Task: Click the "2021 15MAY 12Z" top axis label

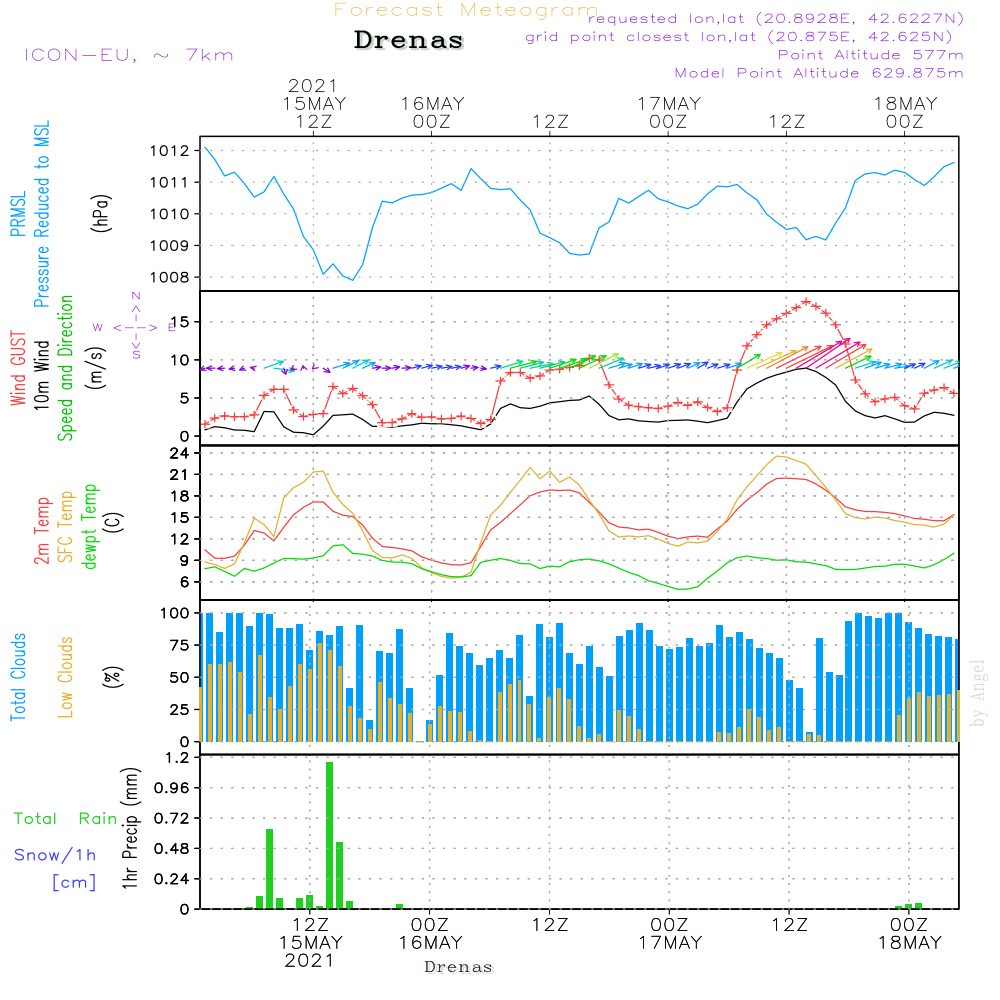Action: [x=314, y=103]
